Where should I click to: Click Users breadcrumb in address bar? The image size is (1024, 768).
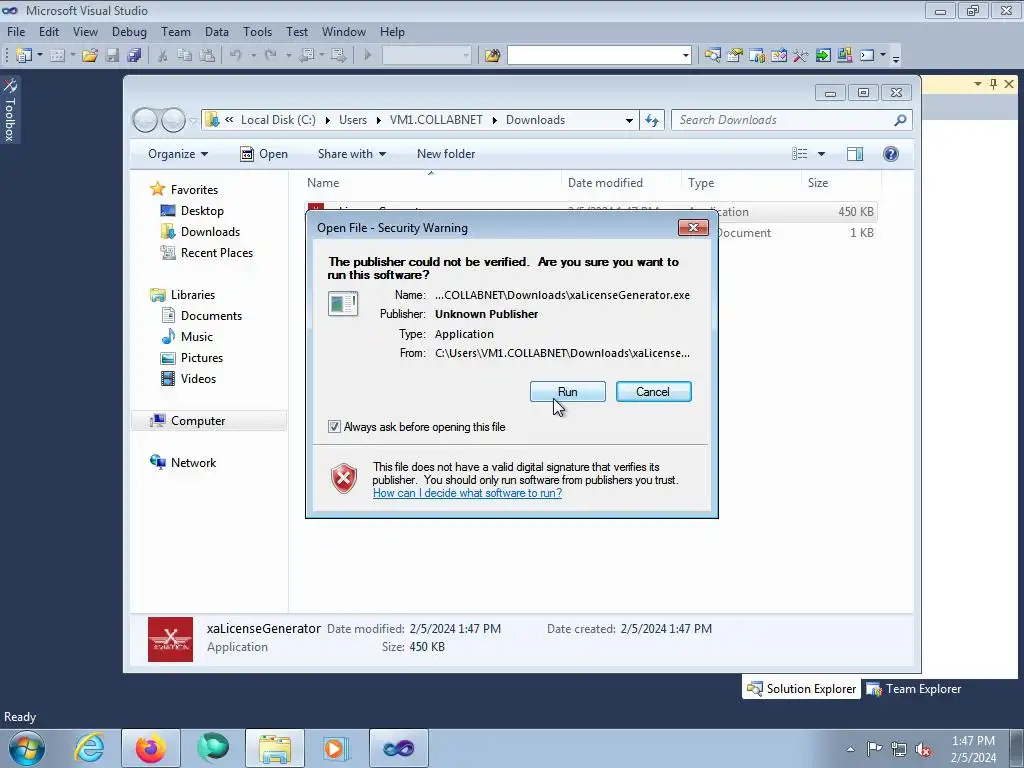tap(353, 120)
